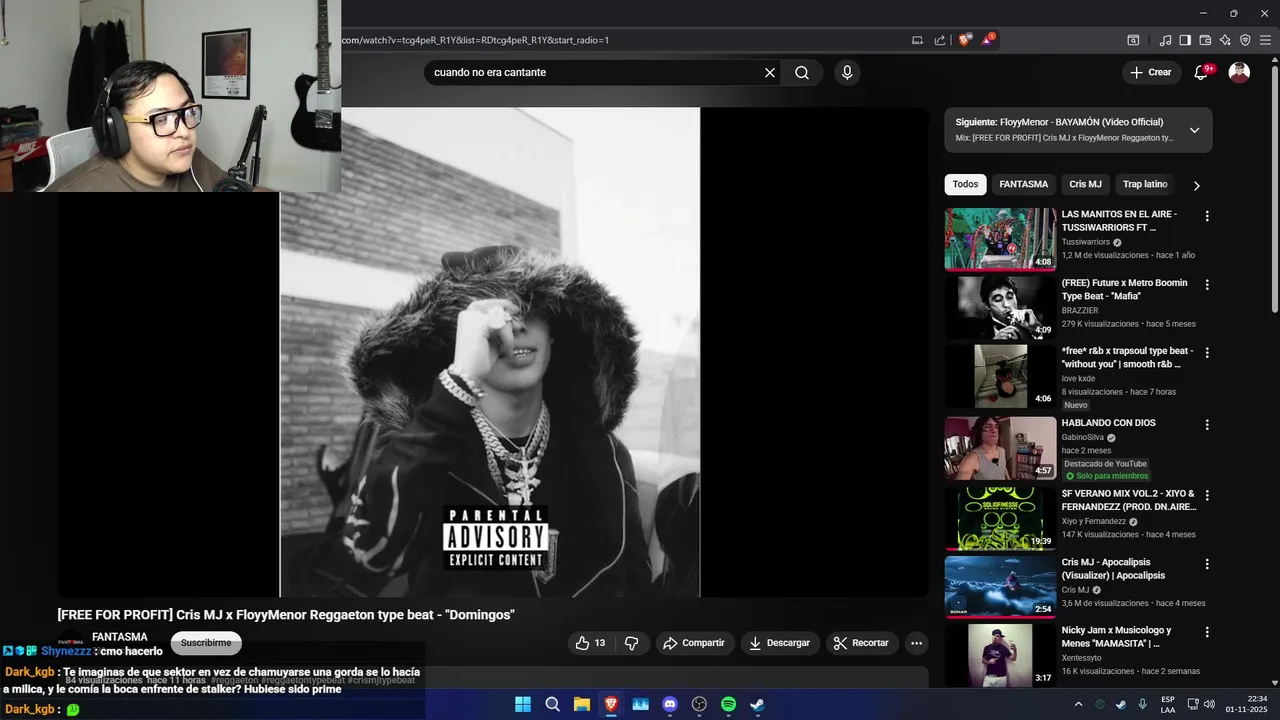Click the Recortar clip button
Image resolution: width=1280 pixels, height=720 pixels.
(x=861, y=643)
